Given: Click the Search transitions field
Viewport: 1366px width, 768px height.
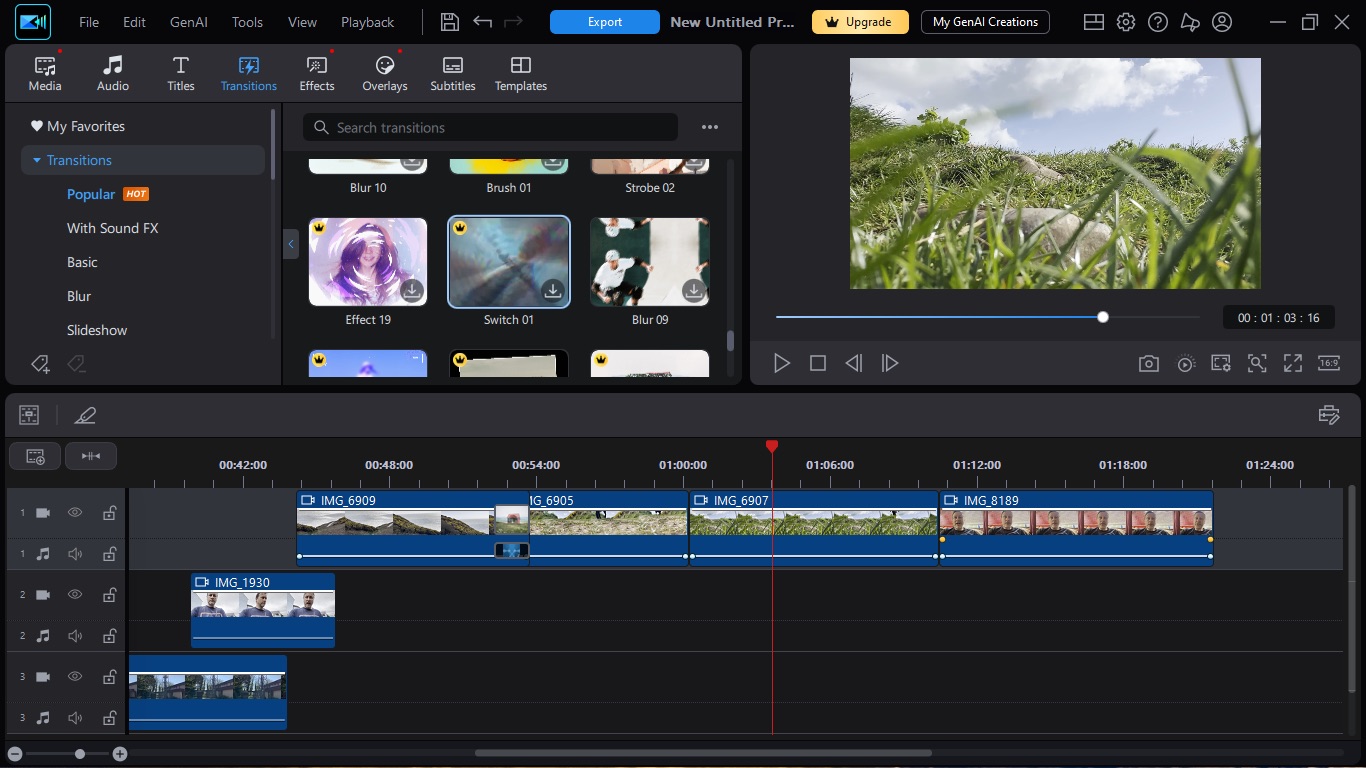Looking at the screenshot, I should [x=490, y=128].
